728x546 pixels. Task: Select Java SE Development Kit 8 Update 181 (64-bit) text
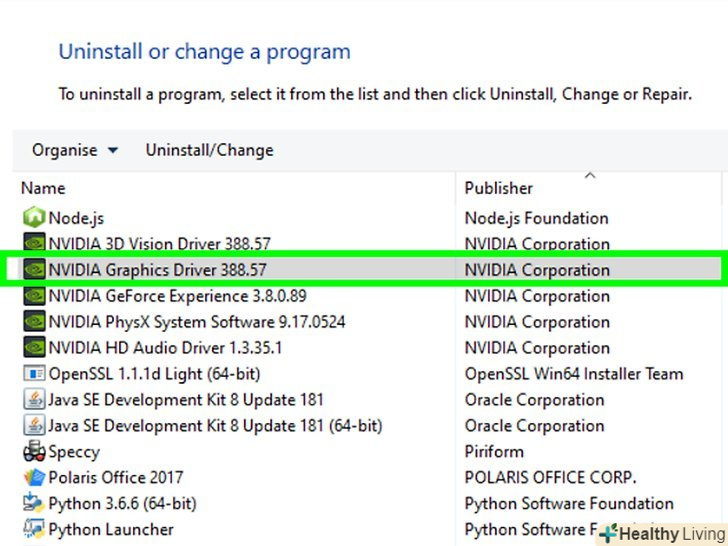point(215,426)
